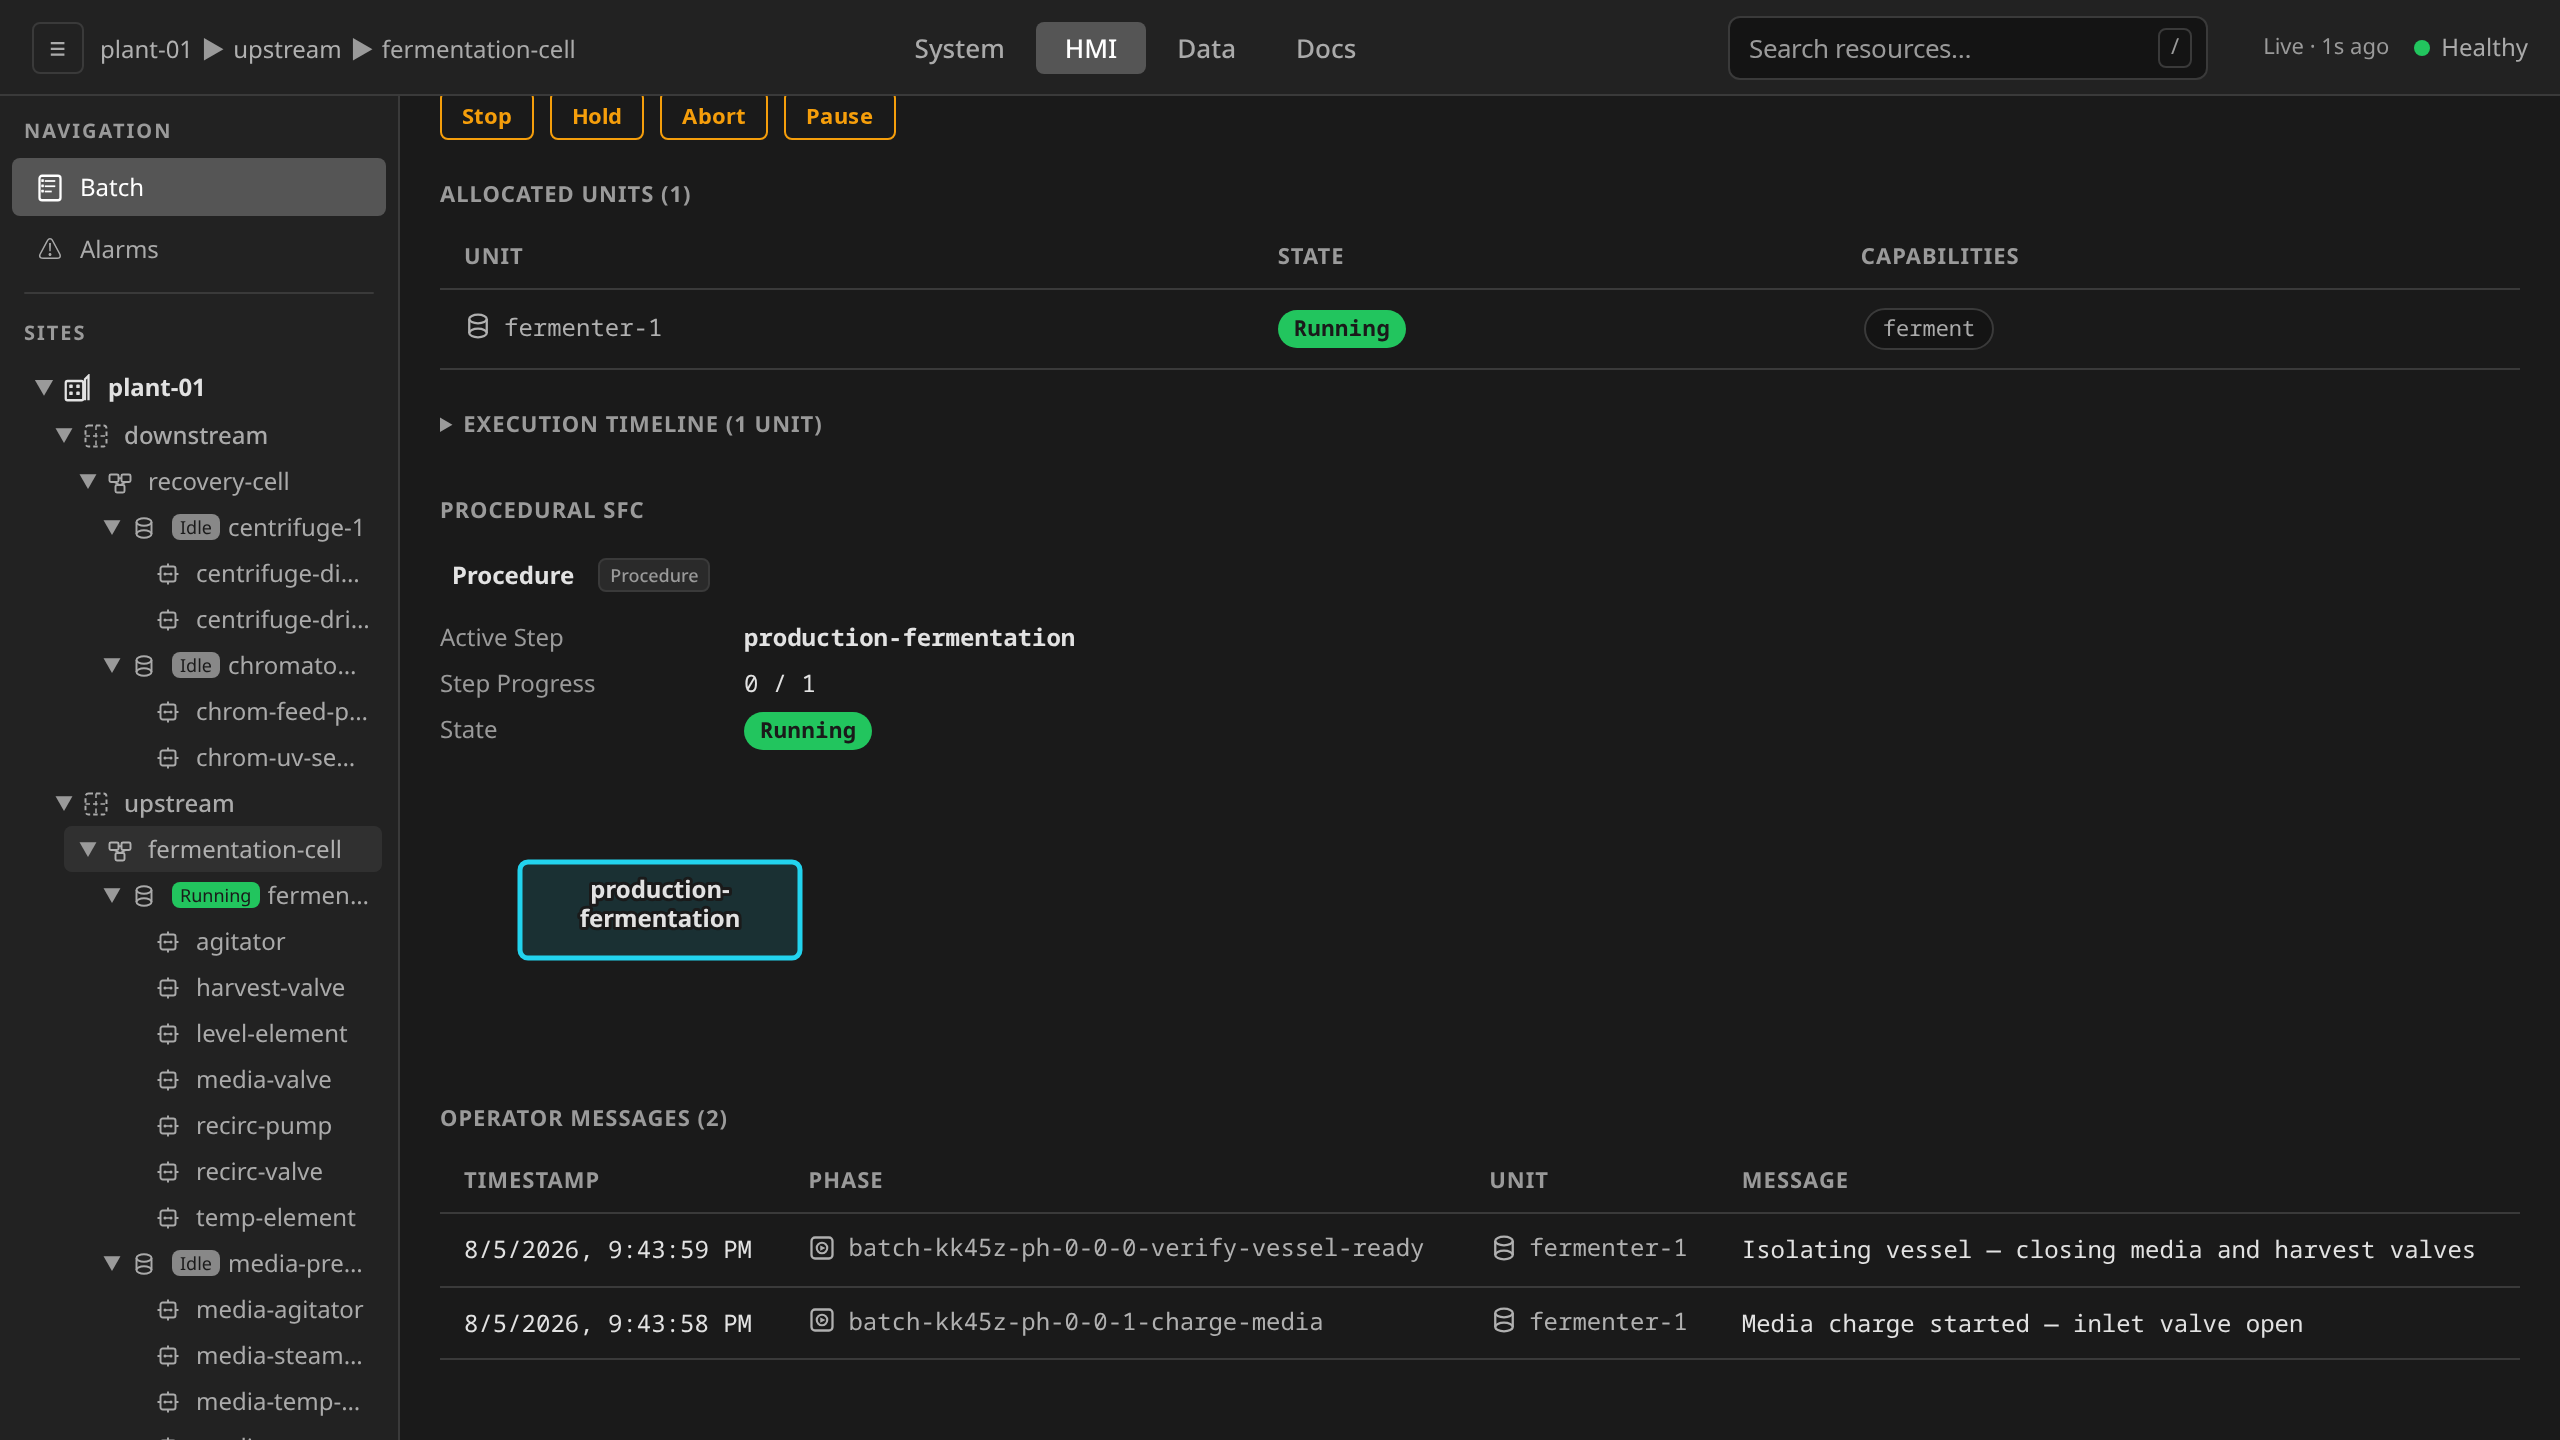Click the Stop batch button
The image size is (2560, 1440).
[x=486, y=117]
